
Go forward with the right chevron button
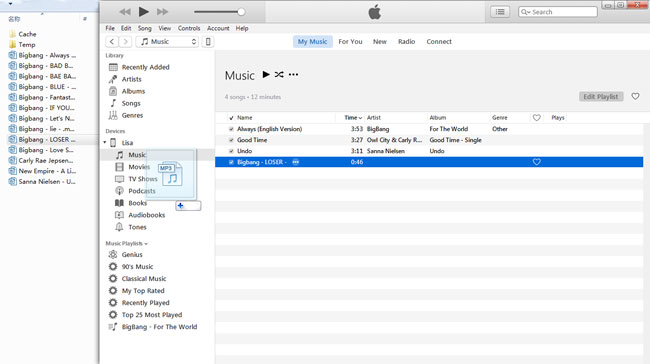[126, 41]
